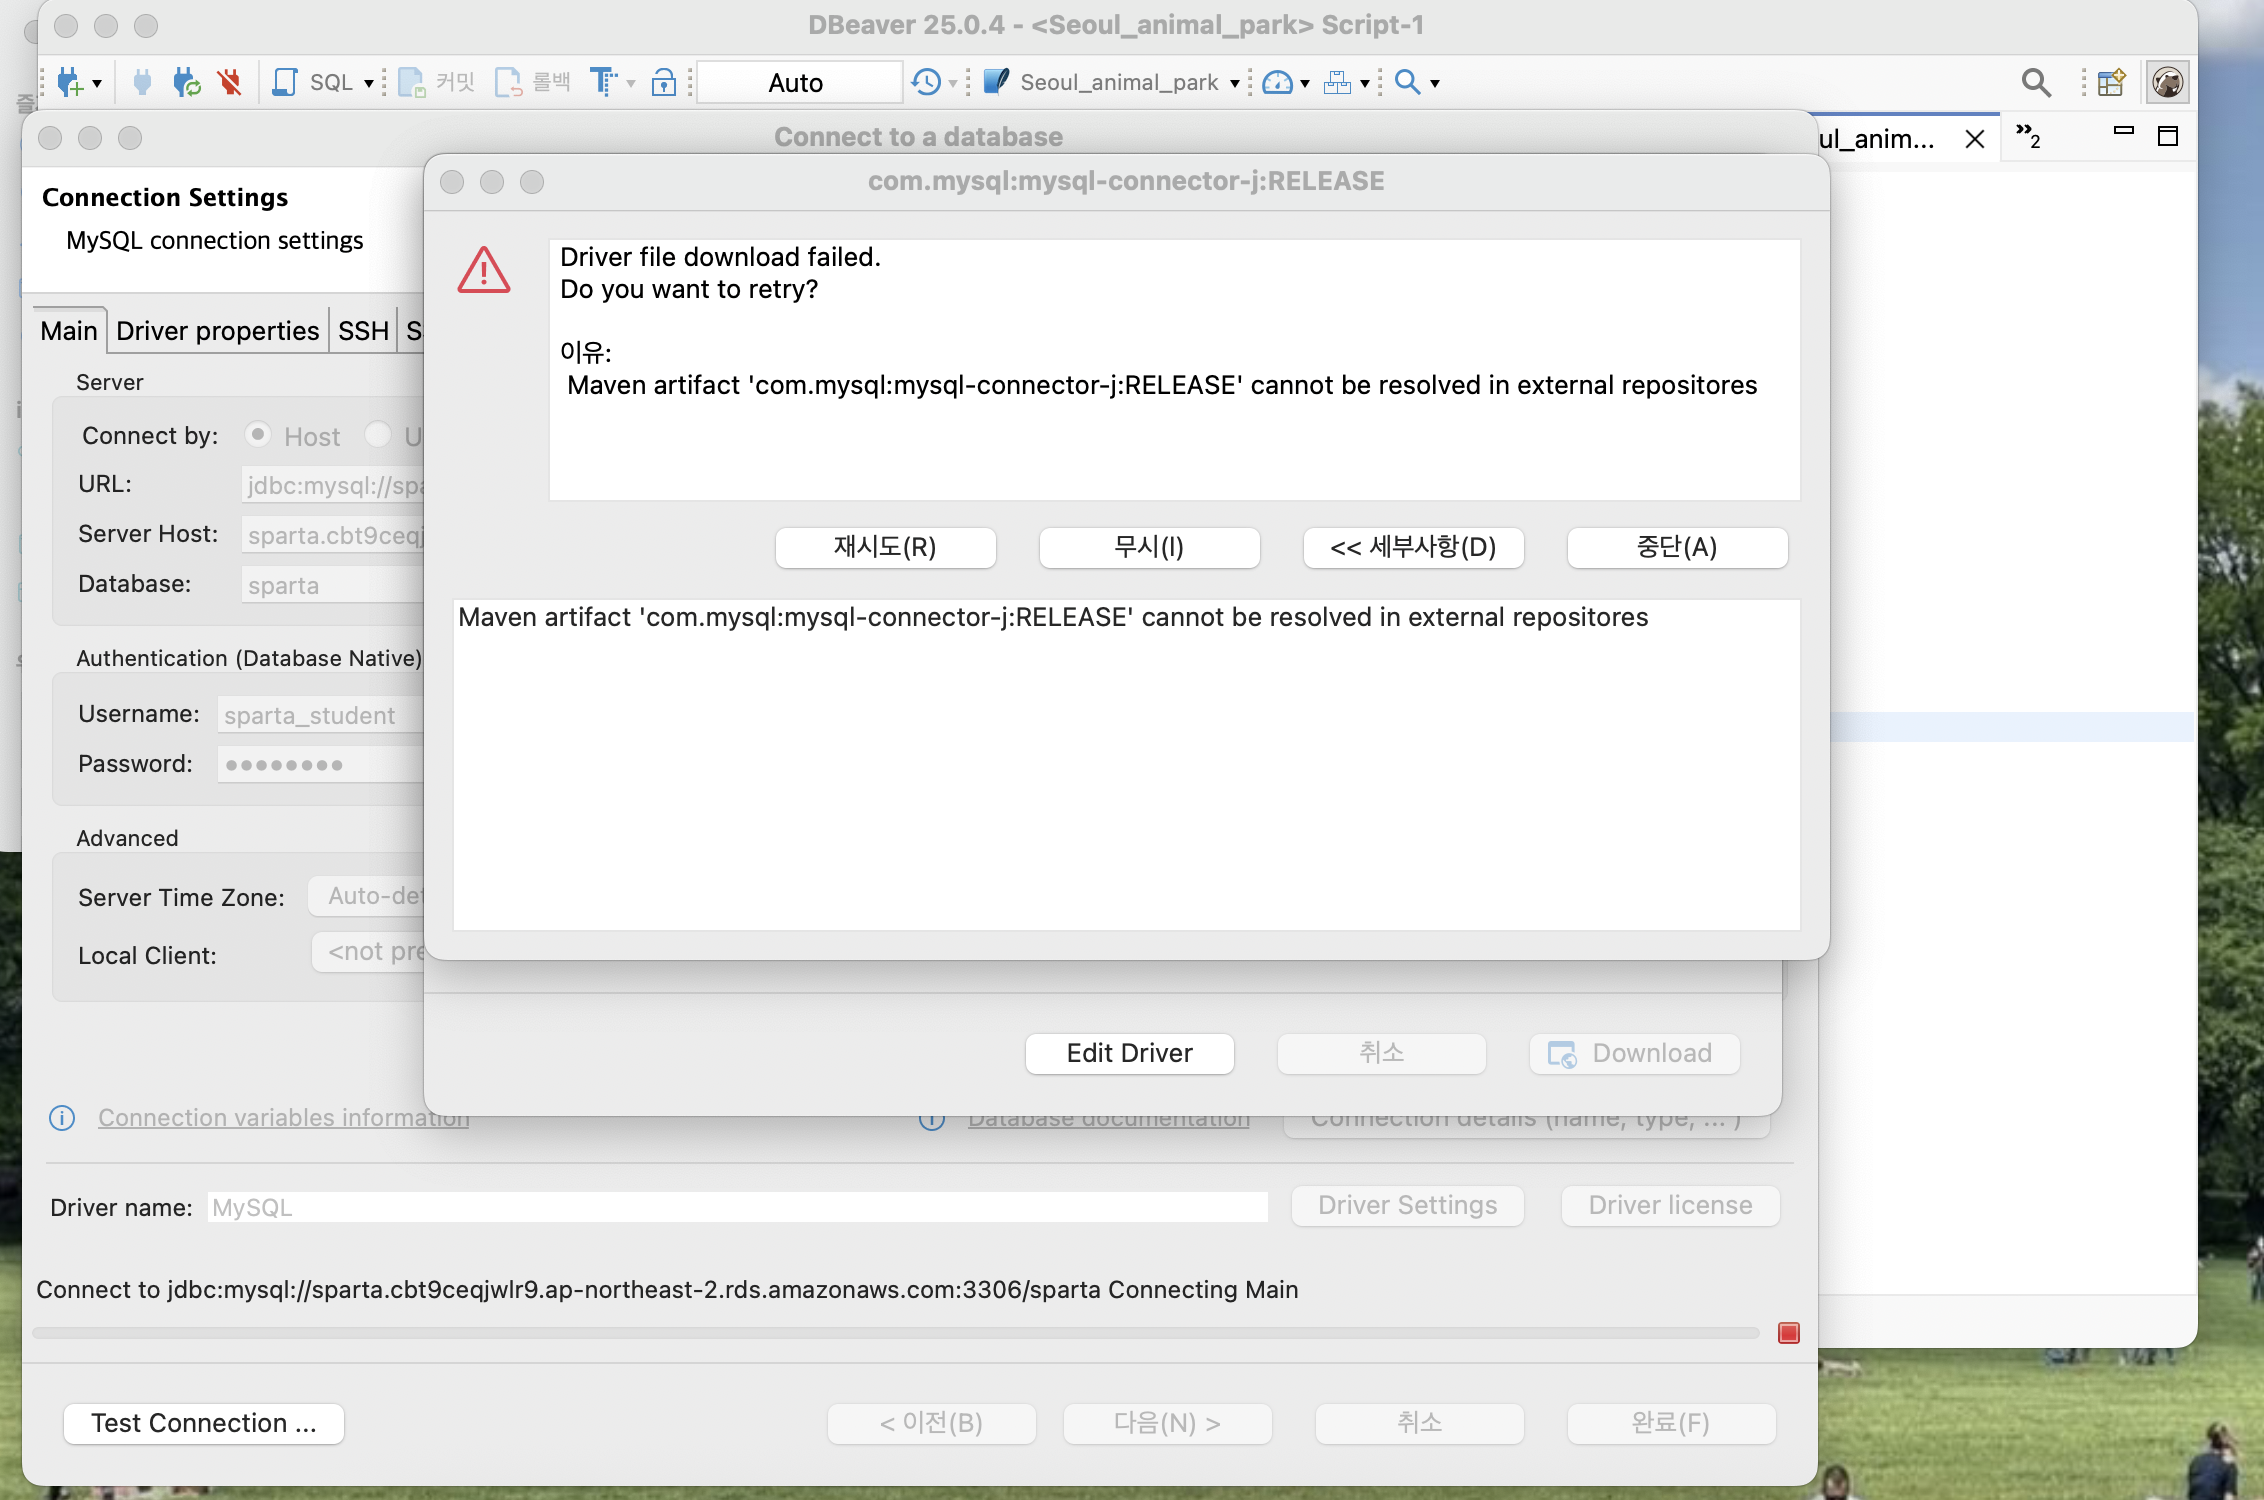Click the Rollback (롤백) toolbar icon
This screenshot has height=1500, width=2264.
508,82
